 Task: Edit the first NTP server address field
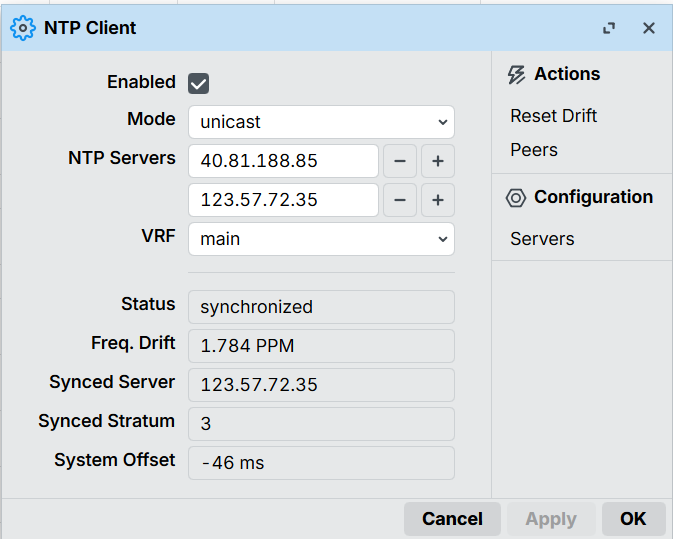coord(283,161)
